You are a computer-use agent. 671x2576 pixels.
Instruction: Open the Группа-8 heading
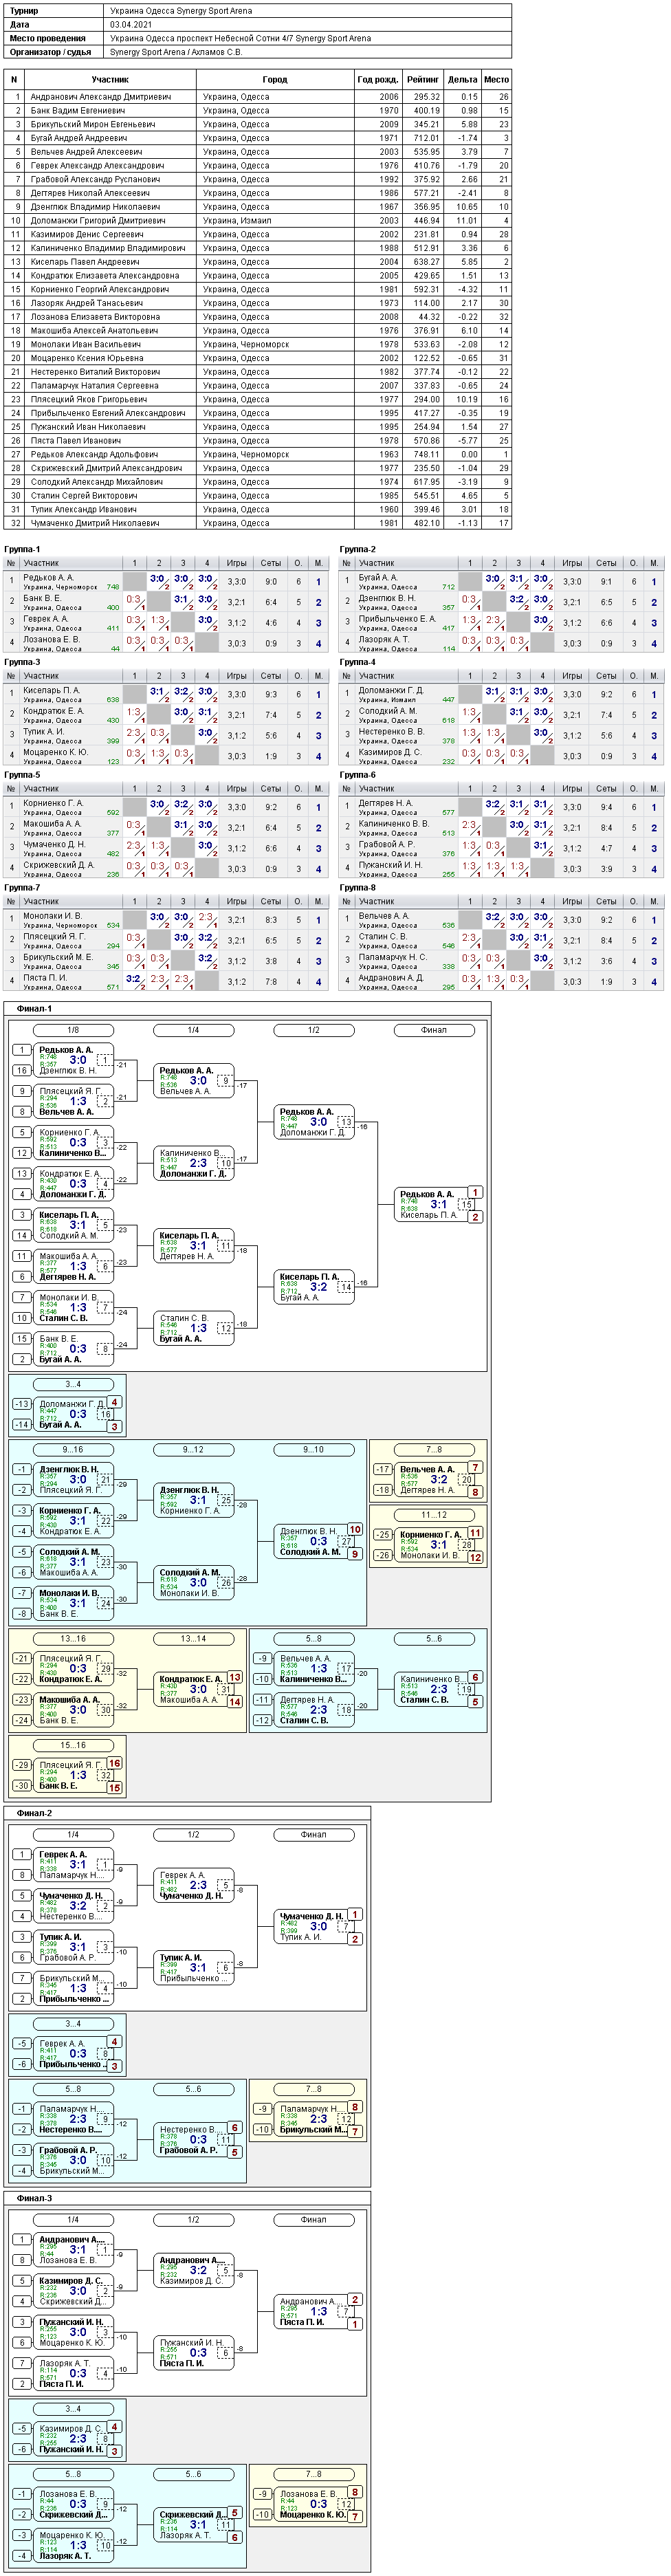(x=357, y=887)
